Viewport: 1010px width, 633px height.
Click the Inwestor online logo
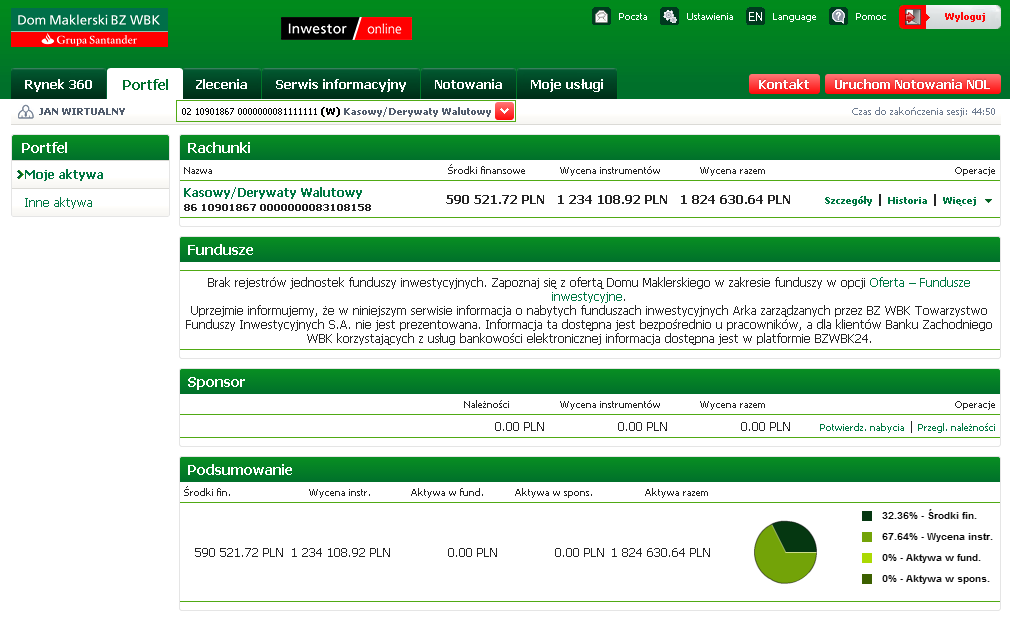point(346,28)
